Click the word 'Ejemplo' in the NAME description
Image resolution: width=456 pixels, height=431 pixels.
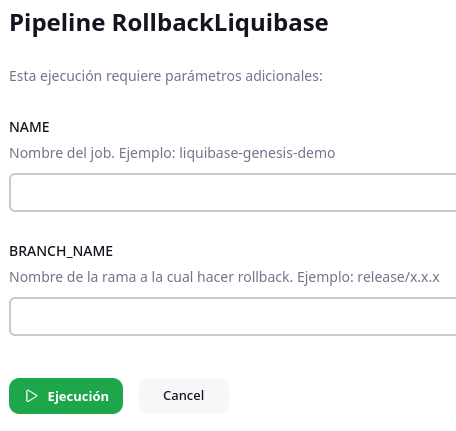(x=147, y=153)
